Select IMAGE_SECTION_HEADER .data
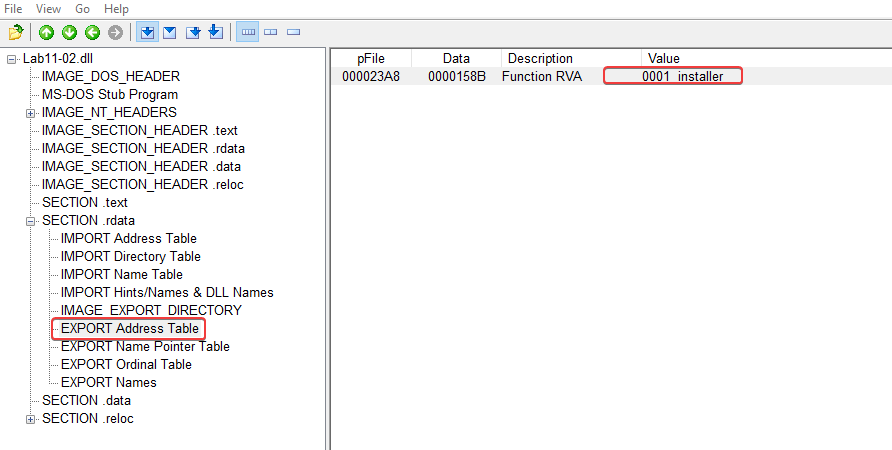 coord(141,166)
